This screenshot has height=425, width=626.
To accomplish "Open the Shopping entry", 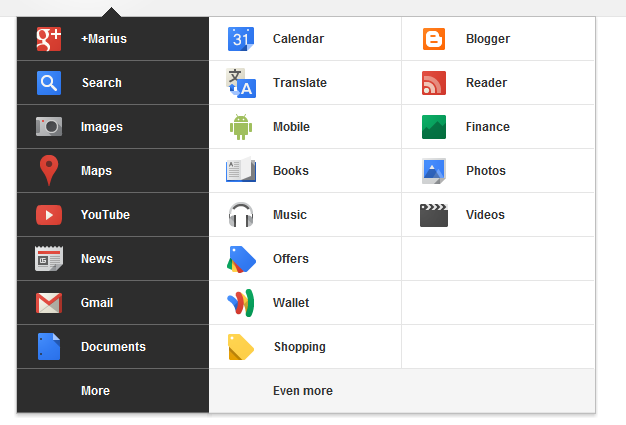I will [305, 347].
